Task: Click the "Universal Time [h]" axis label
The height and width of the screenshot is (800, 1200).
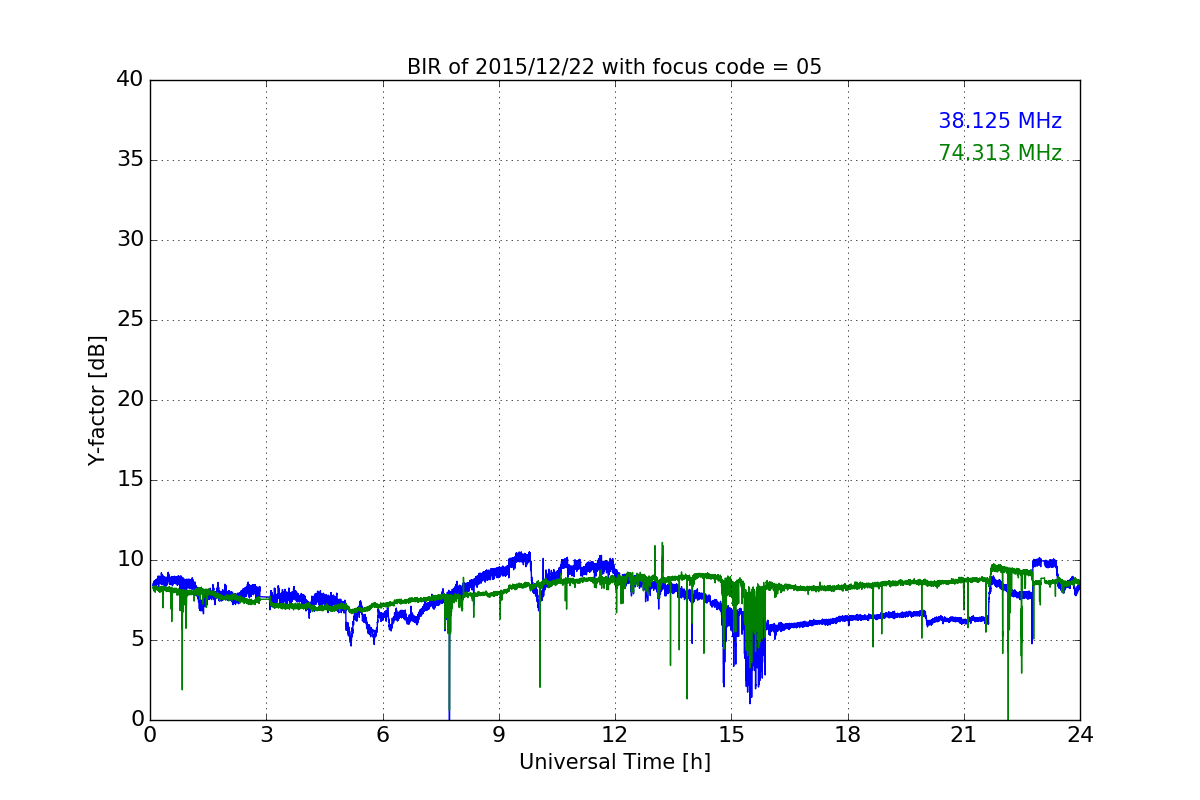Action: [615, 762]
